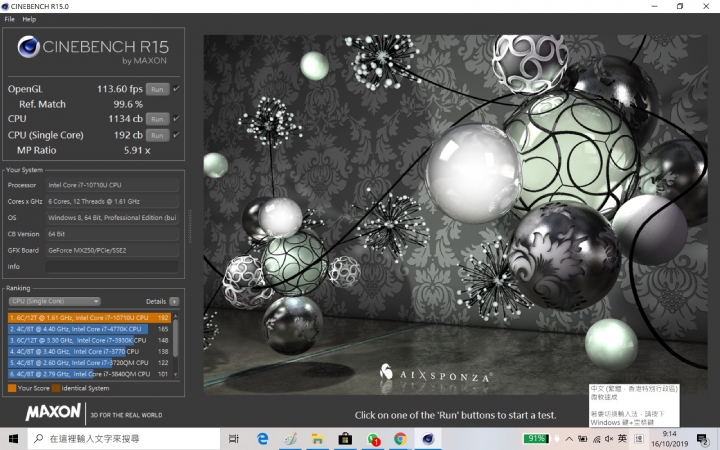Viewport: 720px width, 450px height.
Task: Open WhatsApp with the notification badge
Action: pyautogui.click(x=373, y=439)
